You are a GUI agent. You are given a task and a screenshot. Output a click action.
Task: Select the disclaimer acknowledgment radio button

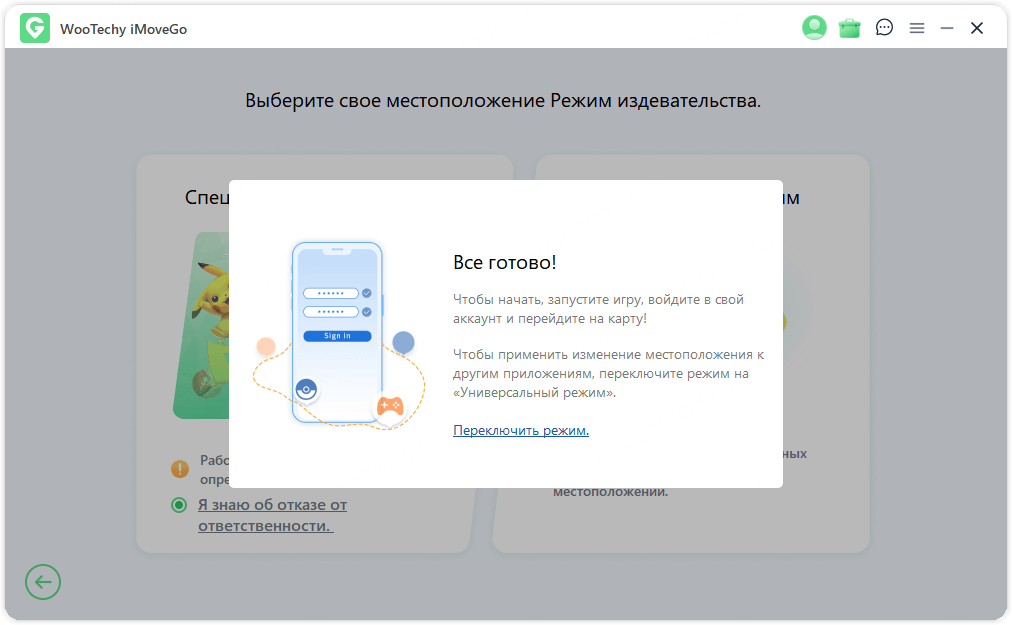tap(178, 504)
